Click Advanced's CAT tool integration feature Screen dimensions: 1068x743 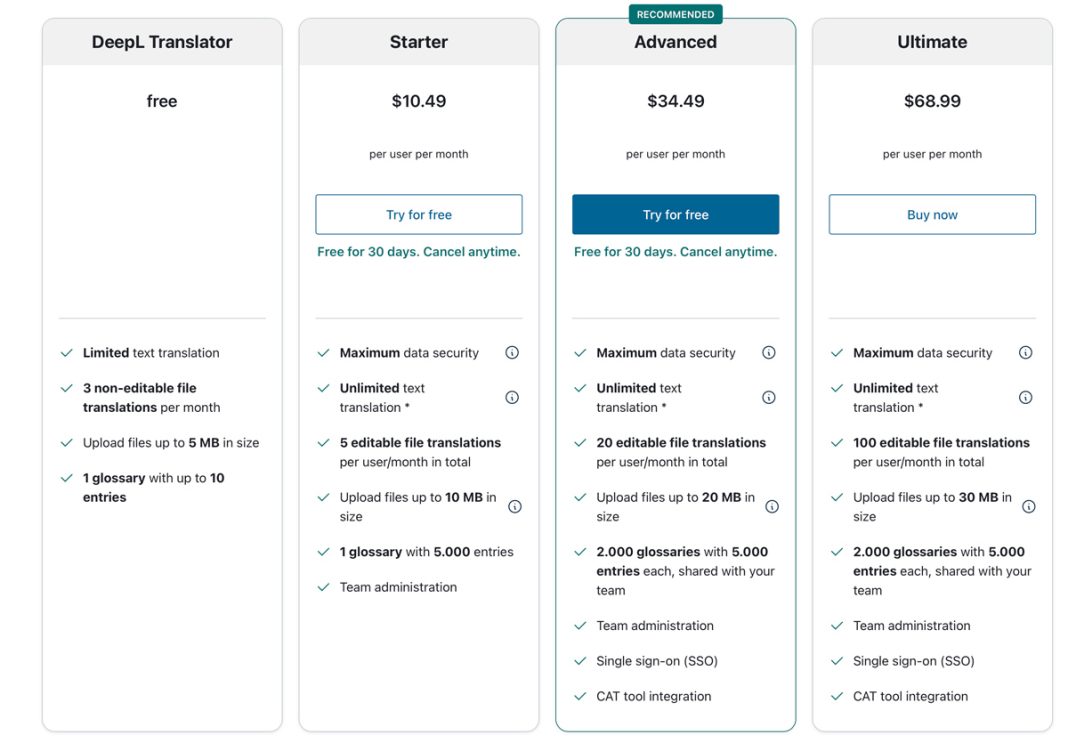coord(653,696)
